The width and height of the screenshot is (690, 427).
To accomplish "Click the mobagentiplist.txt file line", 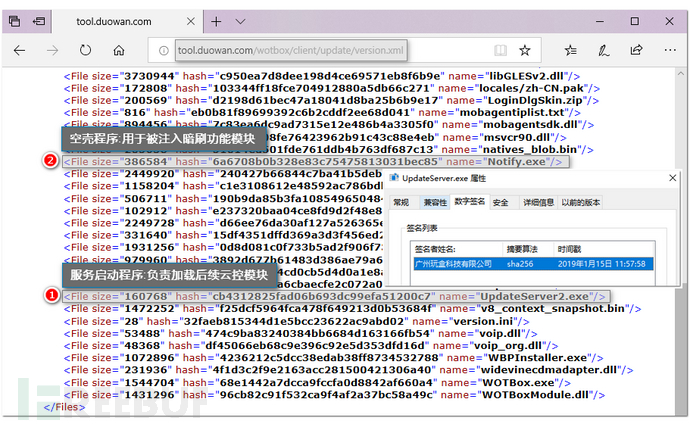I will coord(322,113).
